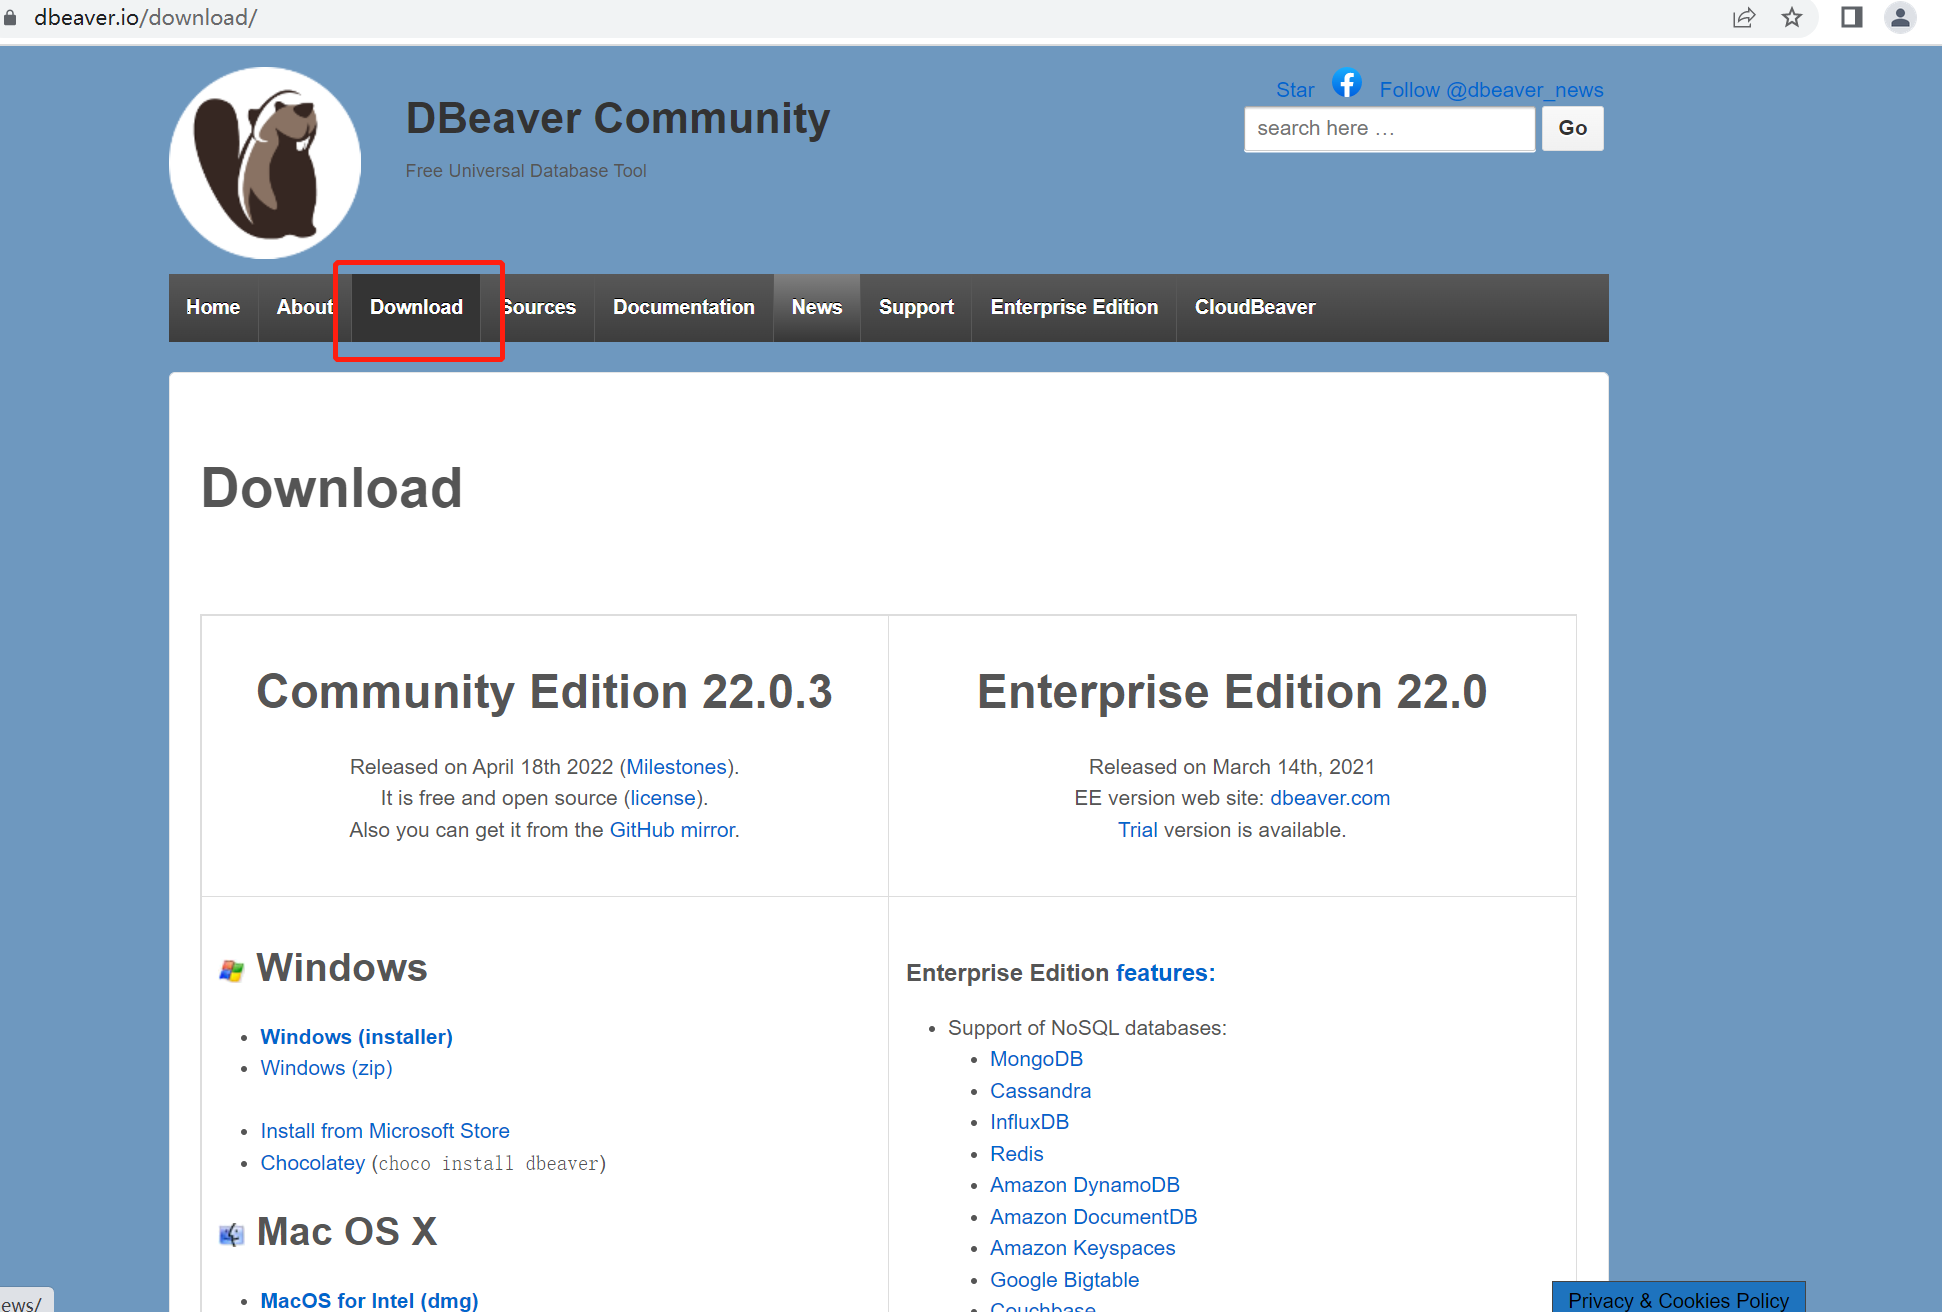Toggle the browser side panel icon
The width and height of the screenshot is (1942, 1312).
1851,18
